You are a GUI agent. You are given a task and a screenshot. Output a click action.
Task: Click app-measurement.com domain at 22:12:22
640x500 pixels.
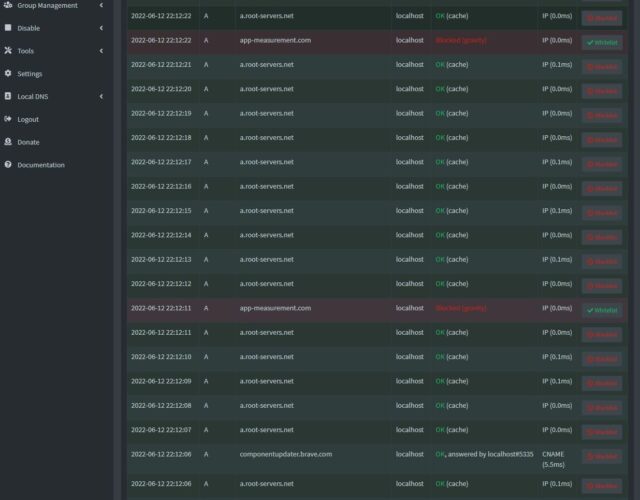(275, 40)
